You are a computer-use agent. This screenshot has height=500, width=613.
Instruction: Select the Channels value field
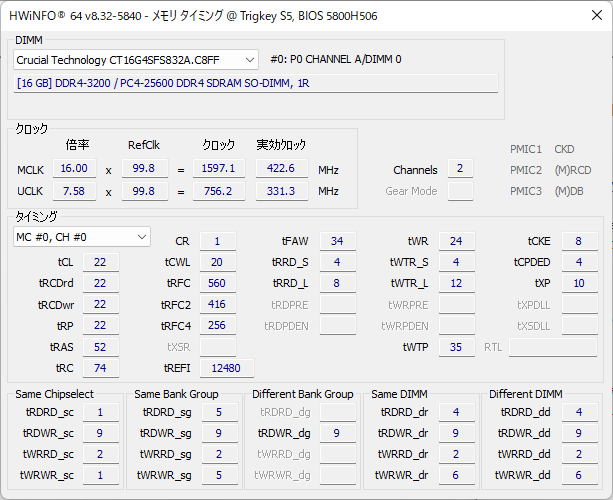(460, 169)
